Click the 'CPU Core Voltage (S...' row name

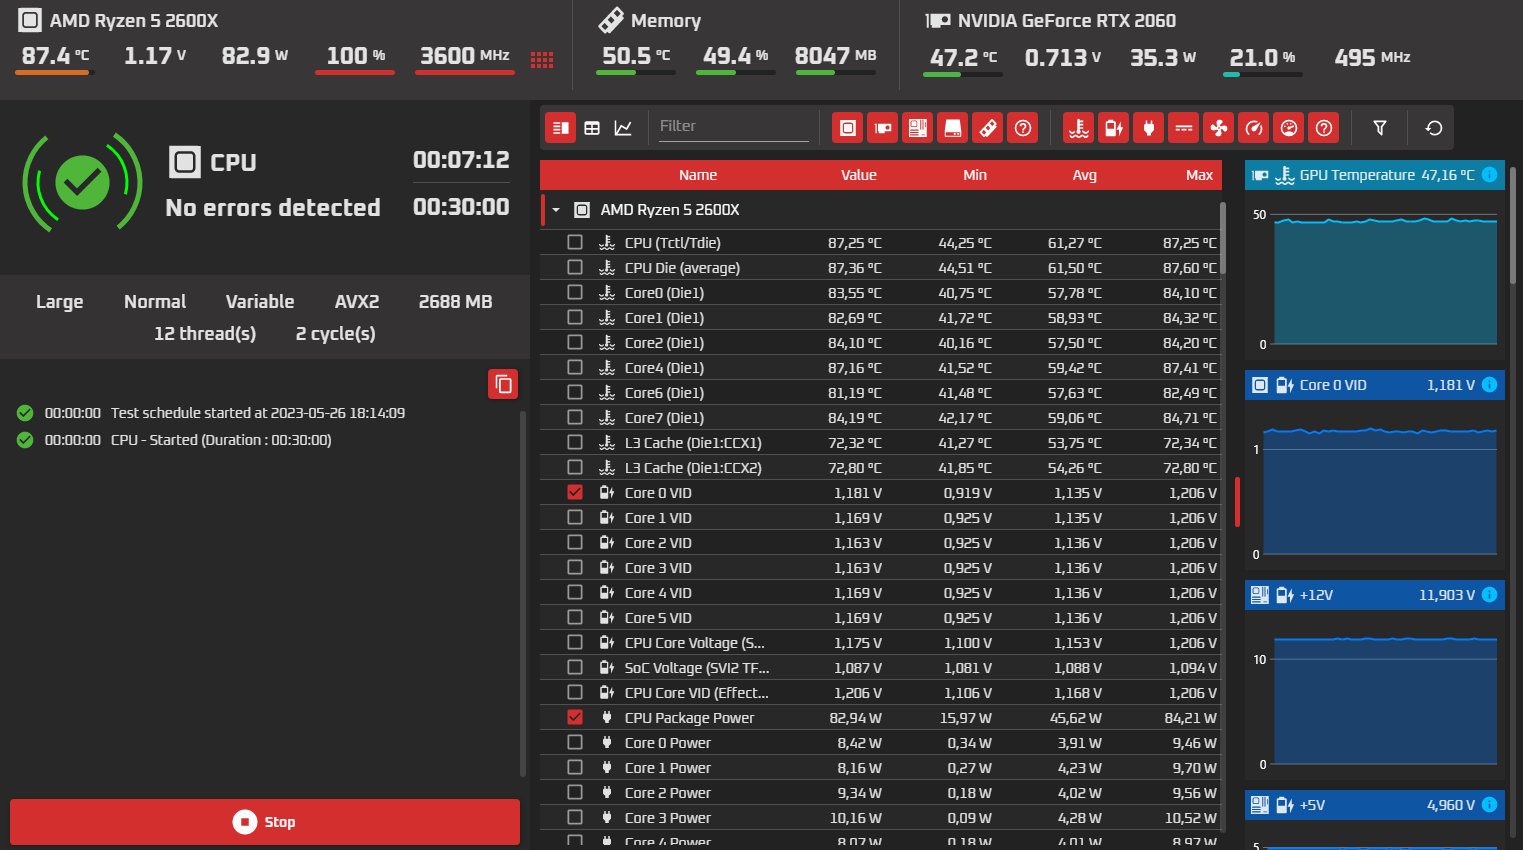tap(695, 643)
